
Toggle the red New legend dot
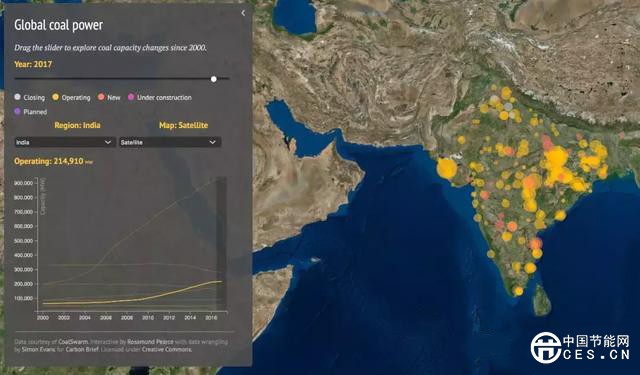101,97
